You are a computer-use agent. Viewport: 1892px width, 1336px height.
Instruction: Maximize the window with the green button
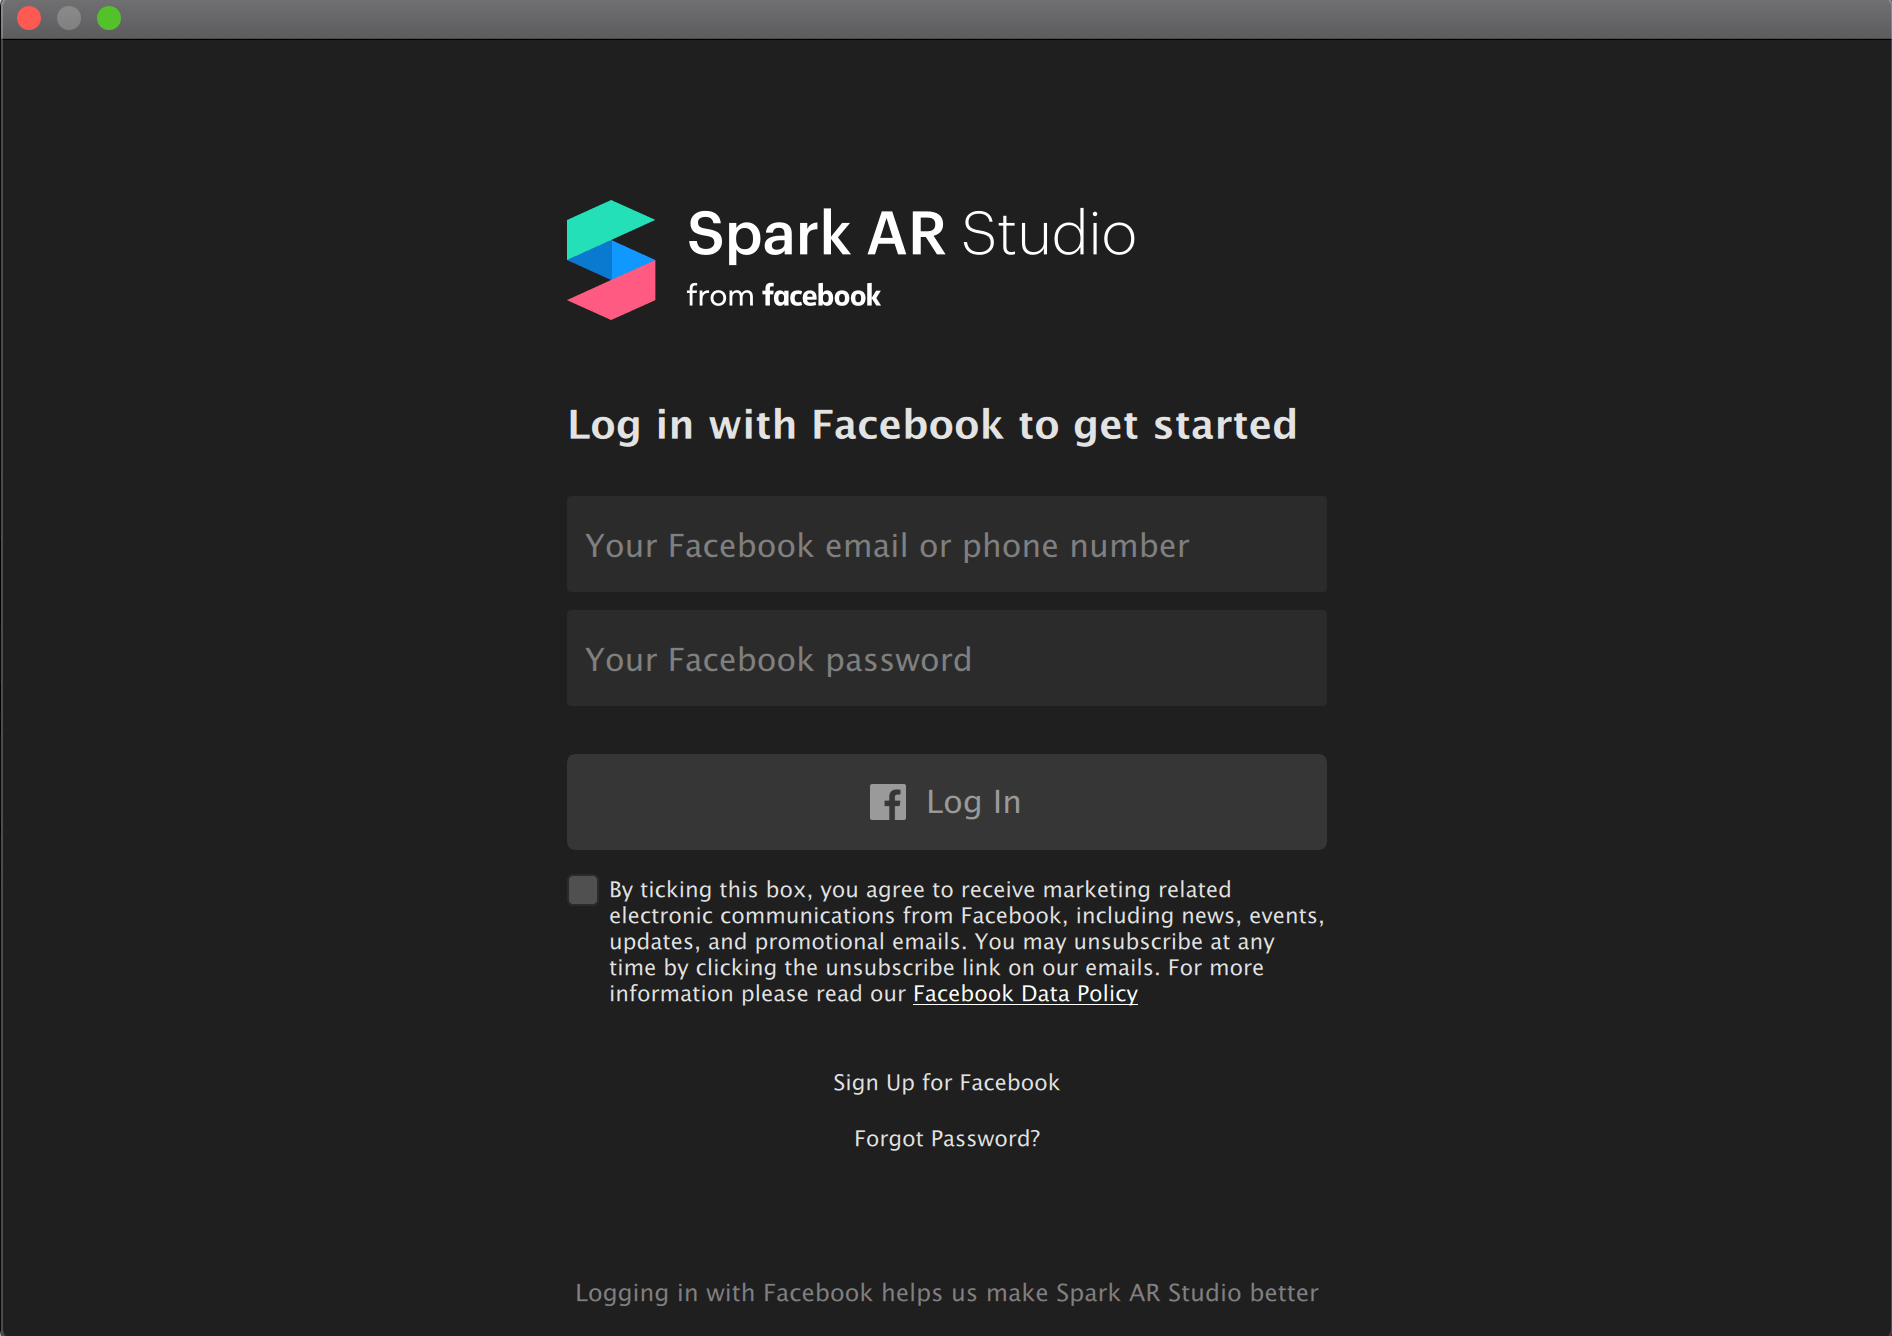pos(109,18)
